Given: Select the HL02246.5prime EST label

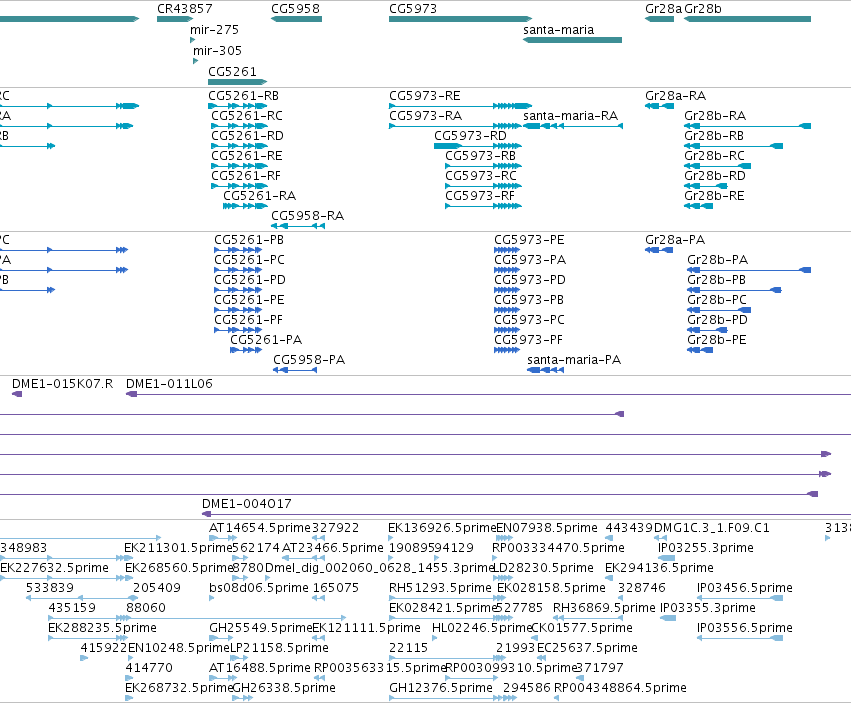Looking at the screenshot, I should 482,628.
